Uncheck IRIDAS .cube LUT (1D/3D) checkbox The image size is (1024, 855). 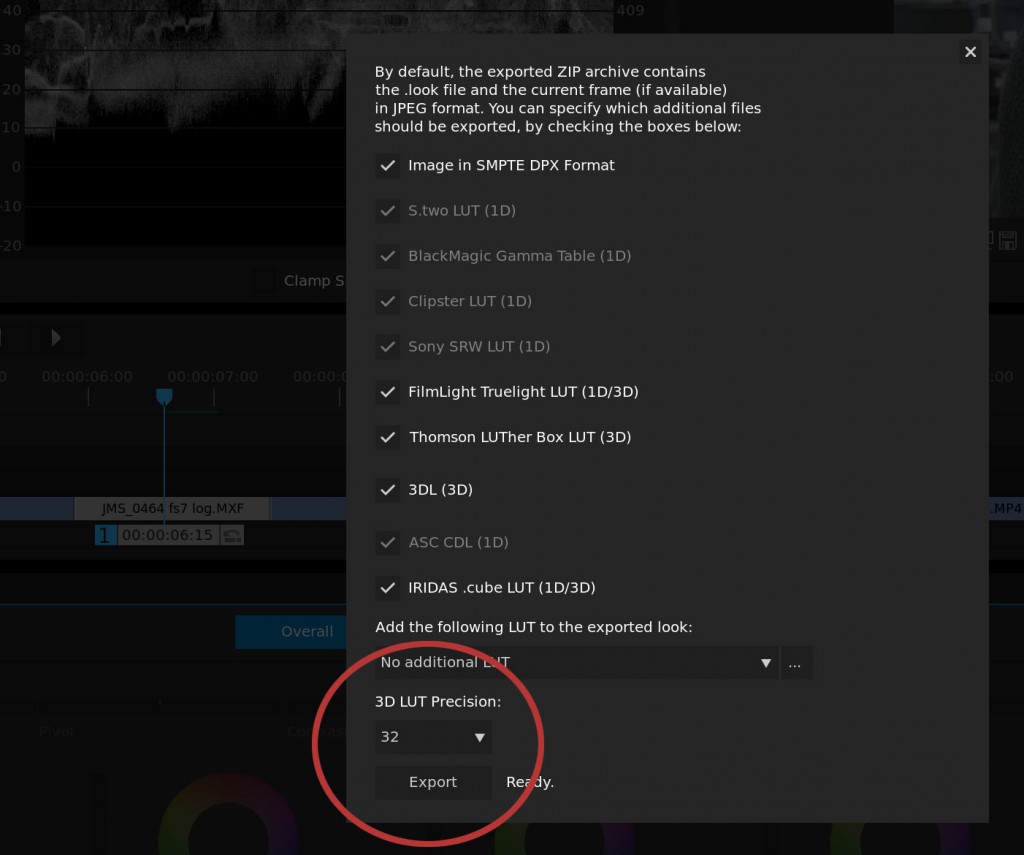coord(388,588)
